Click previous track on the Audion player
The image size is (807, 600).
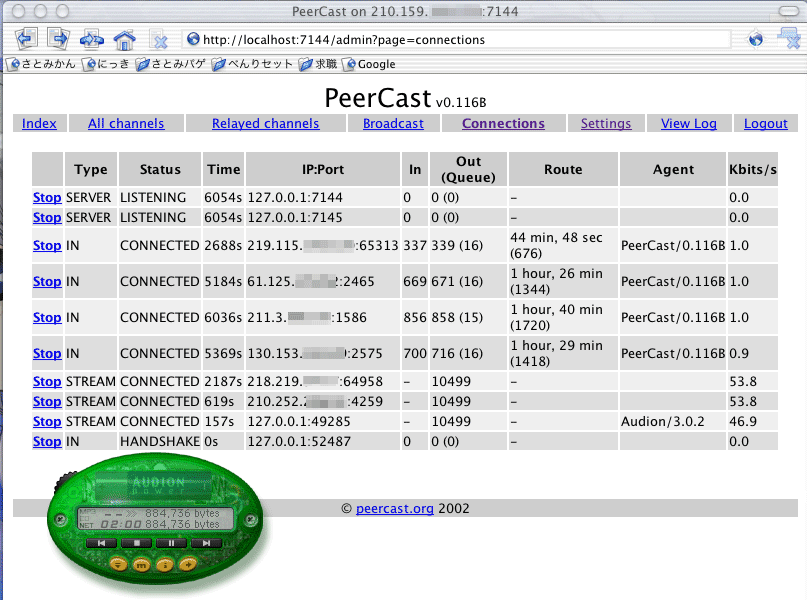(102, 543)
